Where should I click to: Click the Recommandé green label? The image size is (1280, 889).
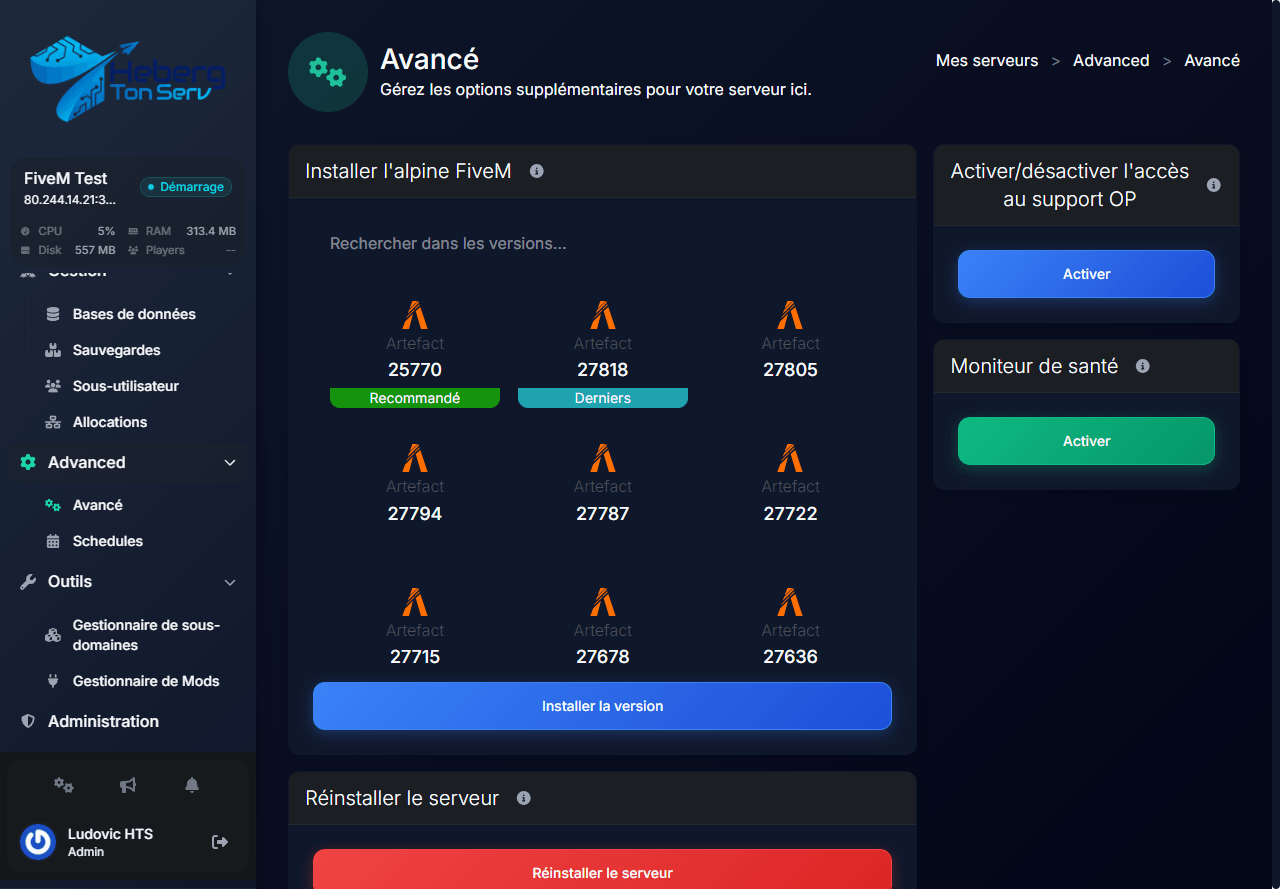[415, 398]
